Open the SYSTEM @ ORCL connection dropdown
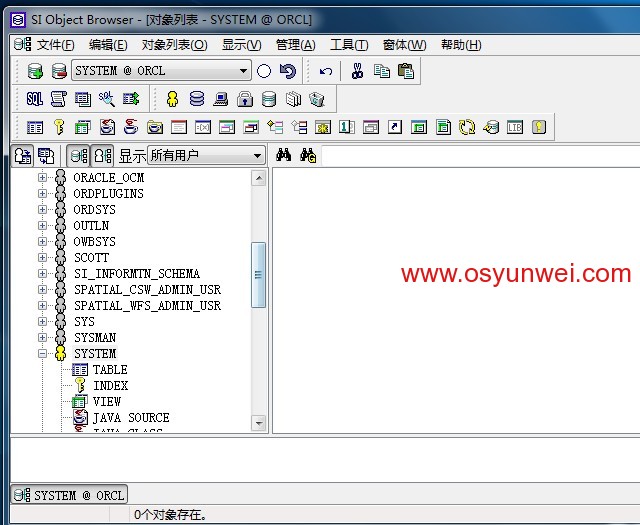The image size is (640, 525). [x=161, y=71]
